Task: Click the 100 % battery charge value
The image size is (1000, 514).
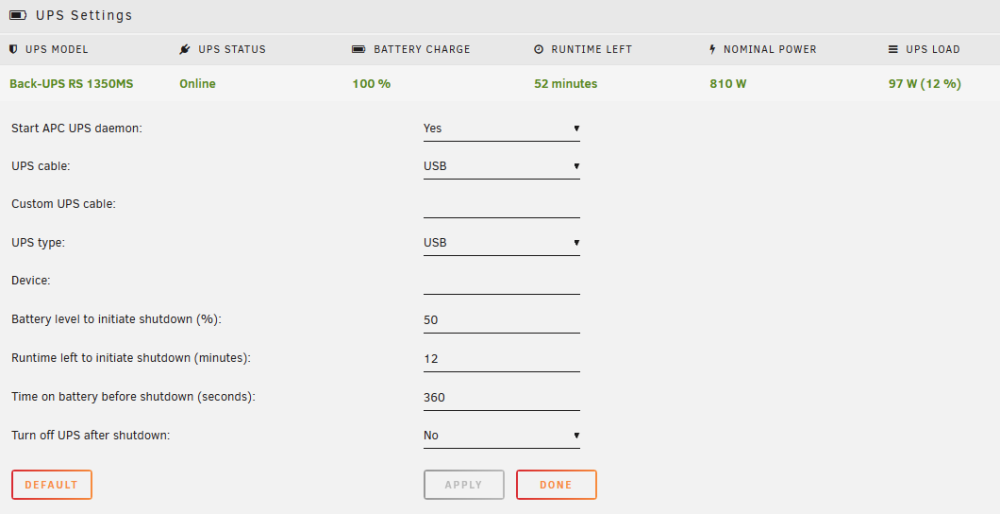Action: [x=371, y=84]
